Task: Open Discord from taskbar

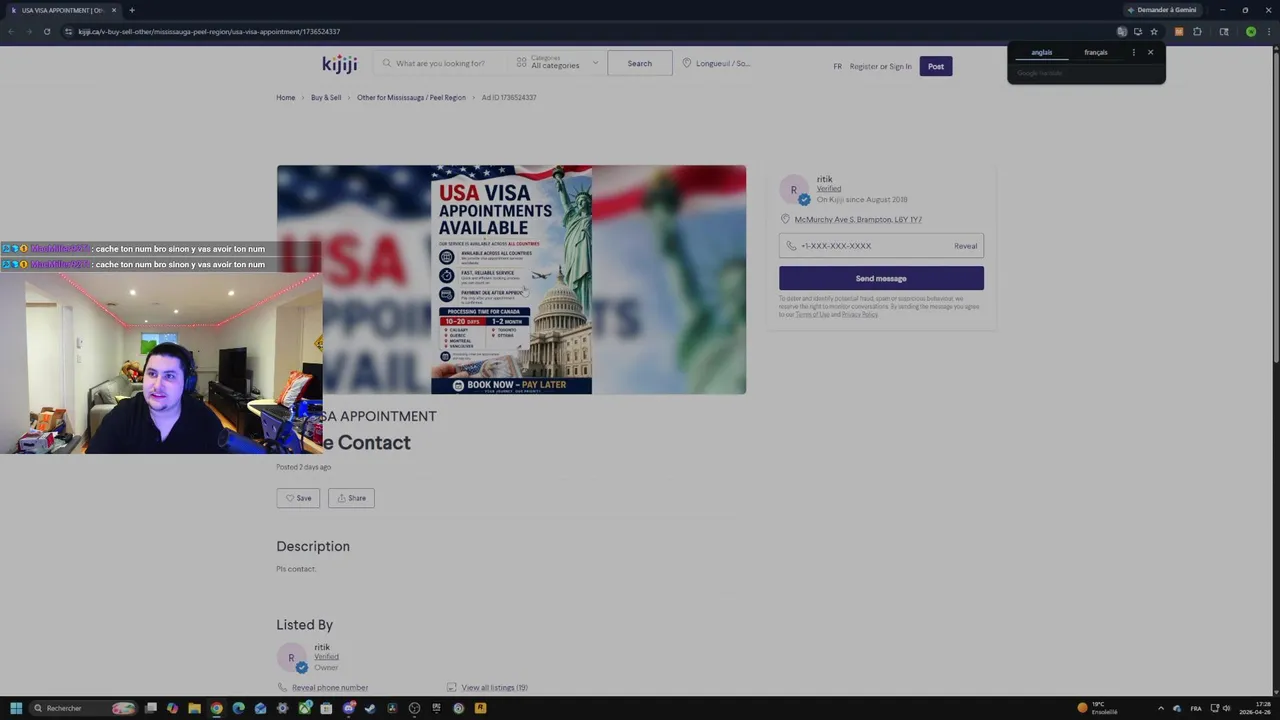Action: (348, 708)
